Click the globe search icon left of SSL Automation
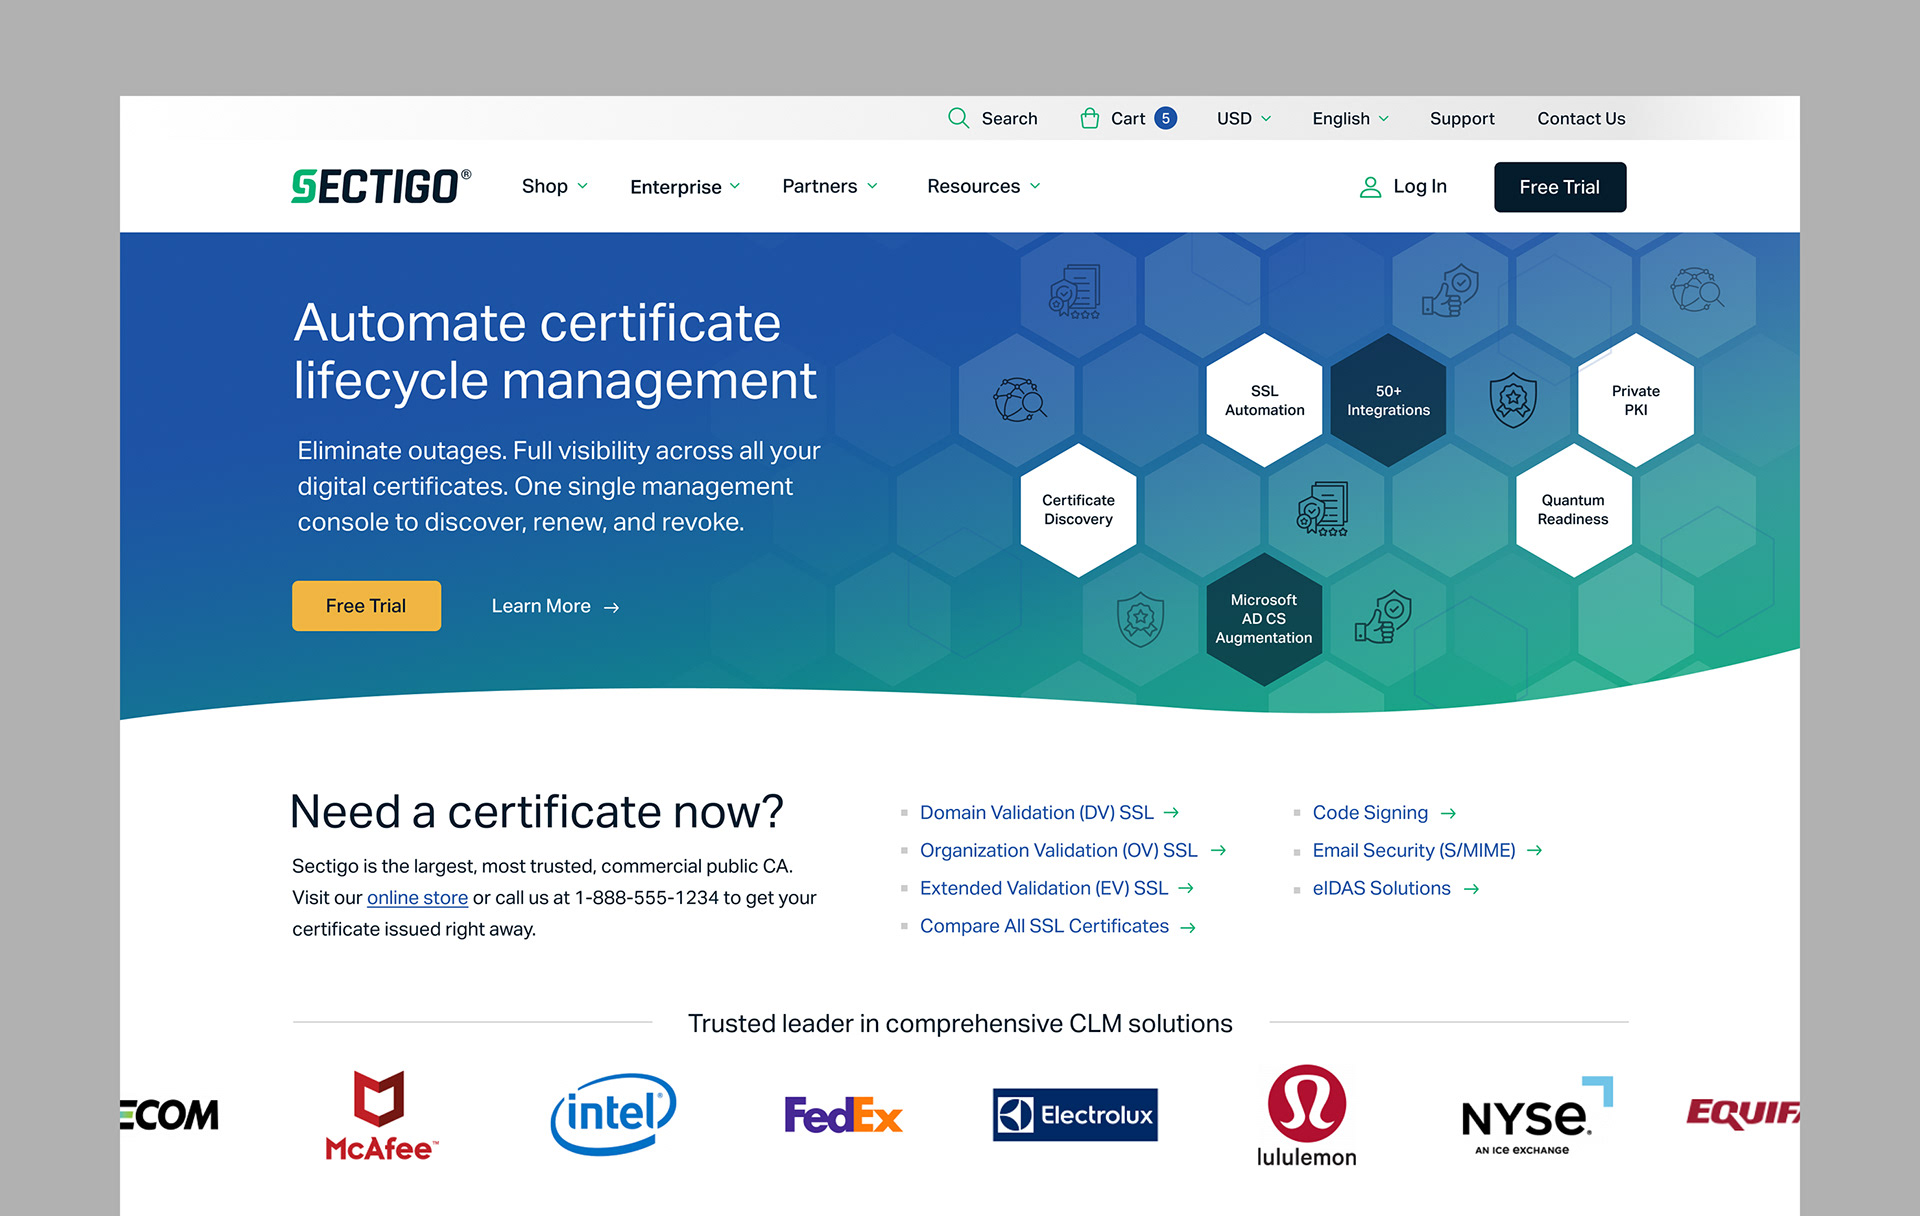The width and height of the screenshot is (1920, 1216). (x=1019, y=400)
